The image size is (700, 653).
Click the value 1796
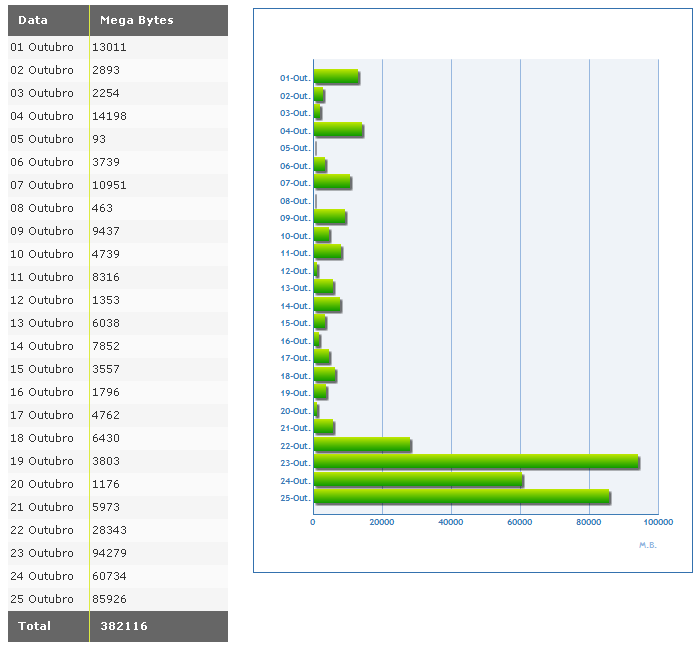(106, 392)
